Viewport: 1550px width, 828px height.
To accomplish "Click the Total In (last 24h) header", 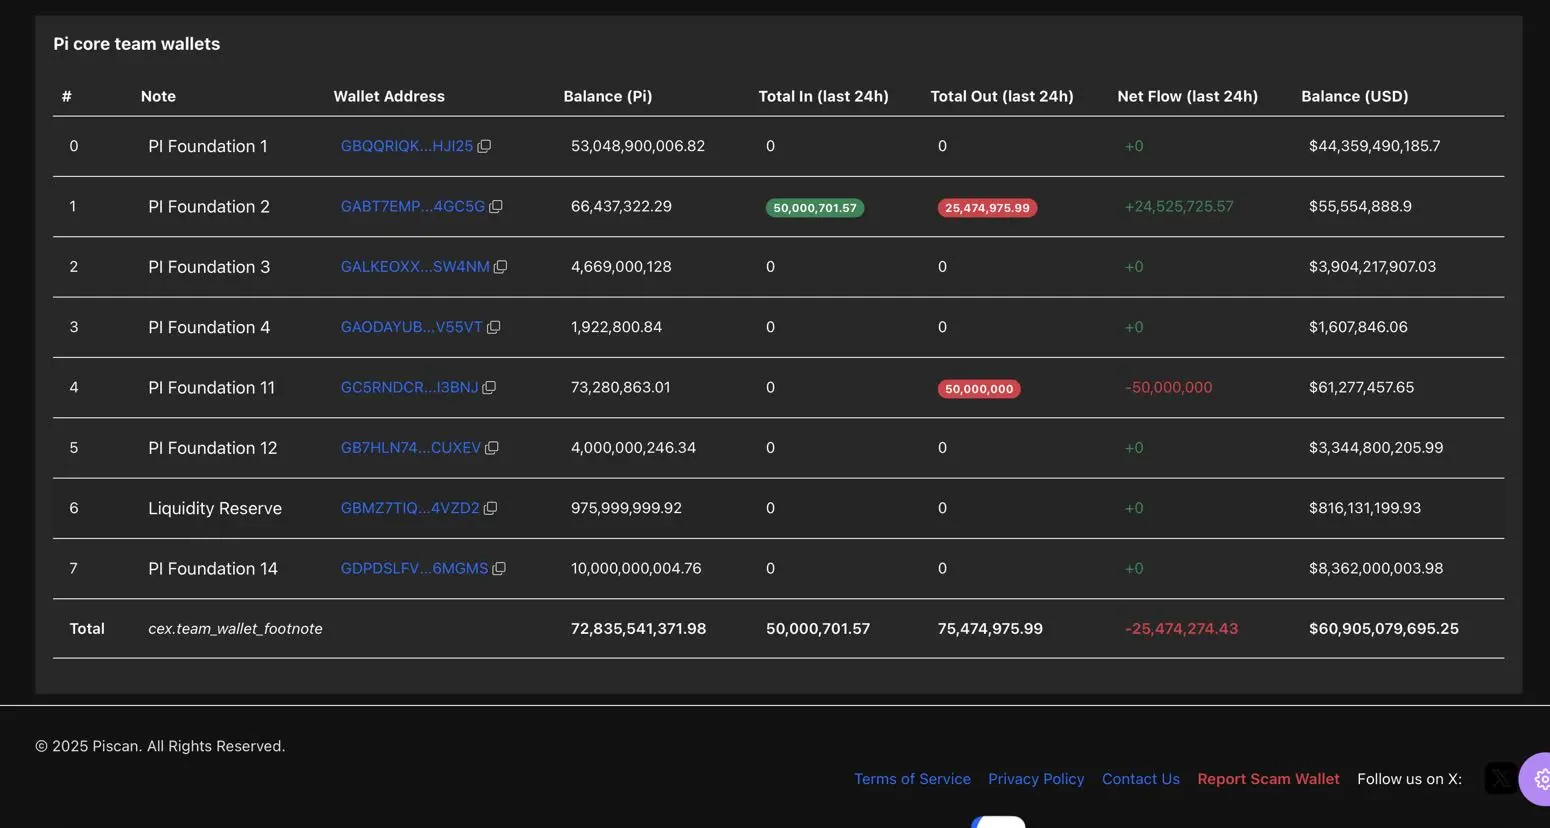I will 823,96.
